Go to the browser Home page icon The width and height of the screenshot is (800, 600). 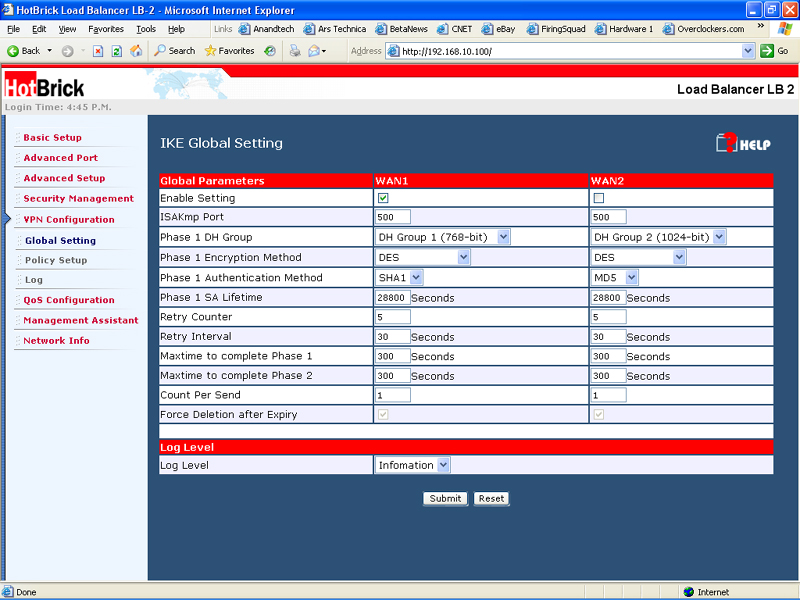click(136, 50)
